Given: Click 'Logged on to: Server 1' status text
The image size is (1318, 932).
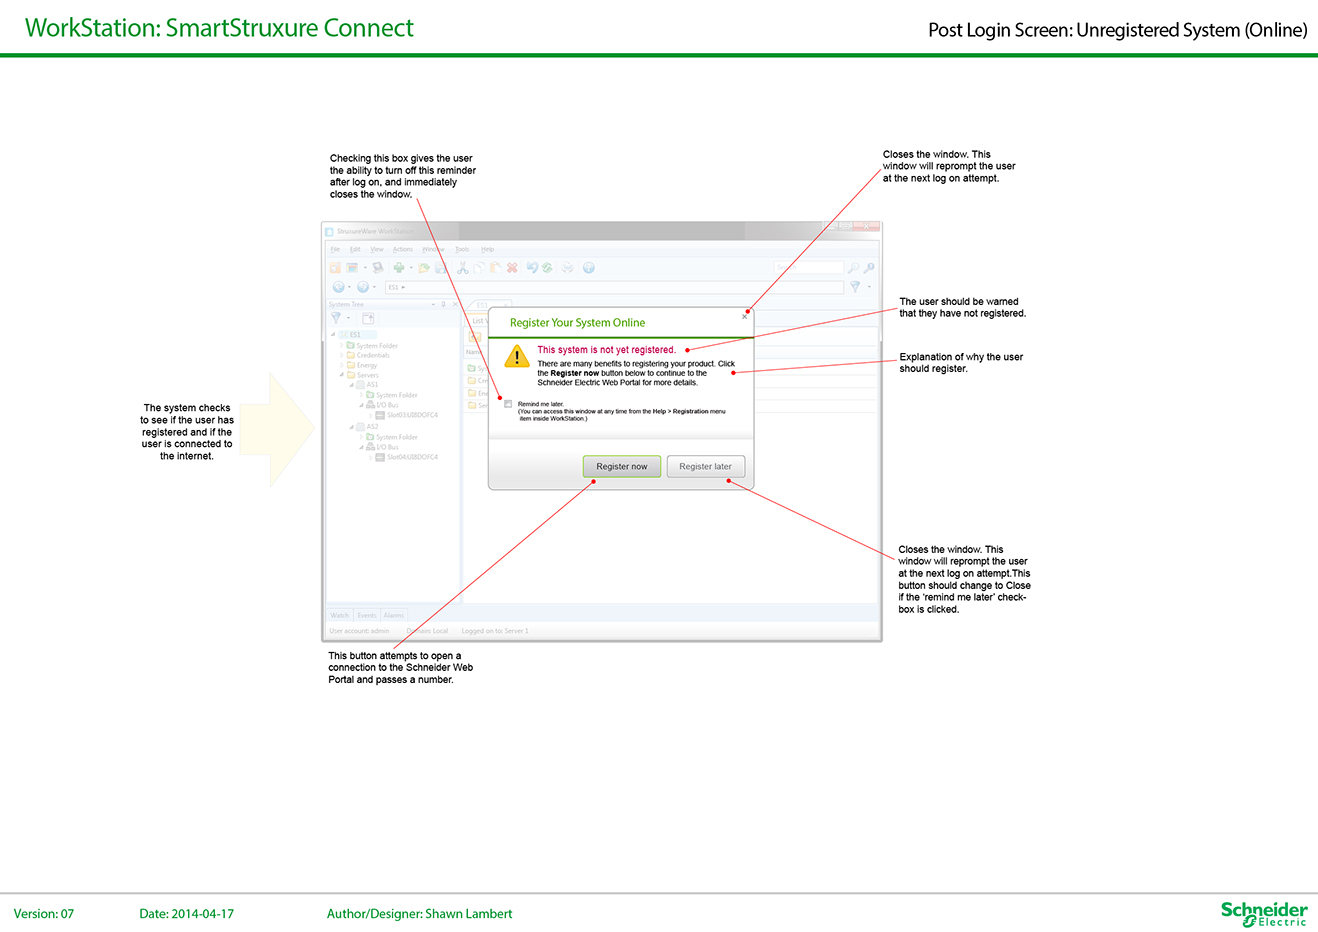Looking at the screenshot, I should pos(495,631).
